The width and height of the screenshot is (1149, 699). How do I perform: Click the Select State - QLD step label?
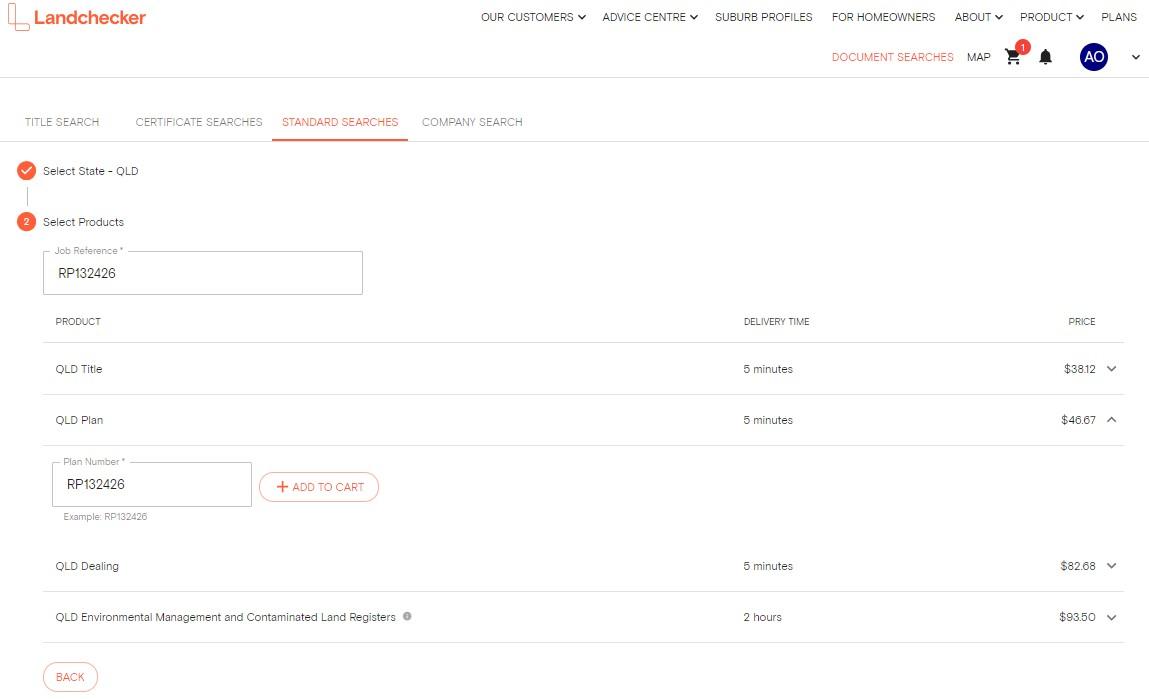pos(90,171)
